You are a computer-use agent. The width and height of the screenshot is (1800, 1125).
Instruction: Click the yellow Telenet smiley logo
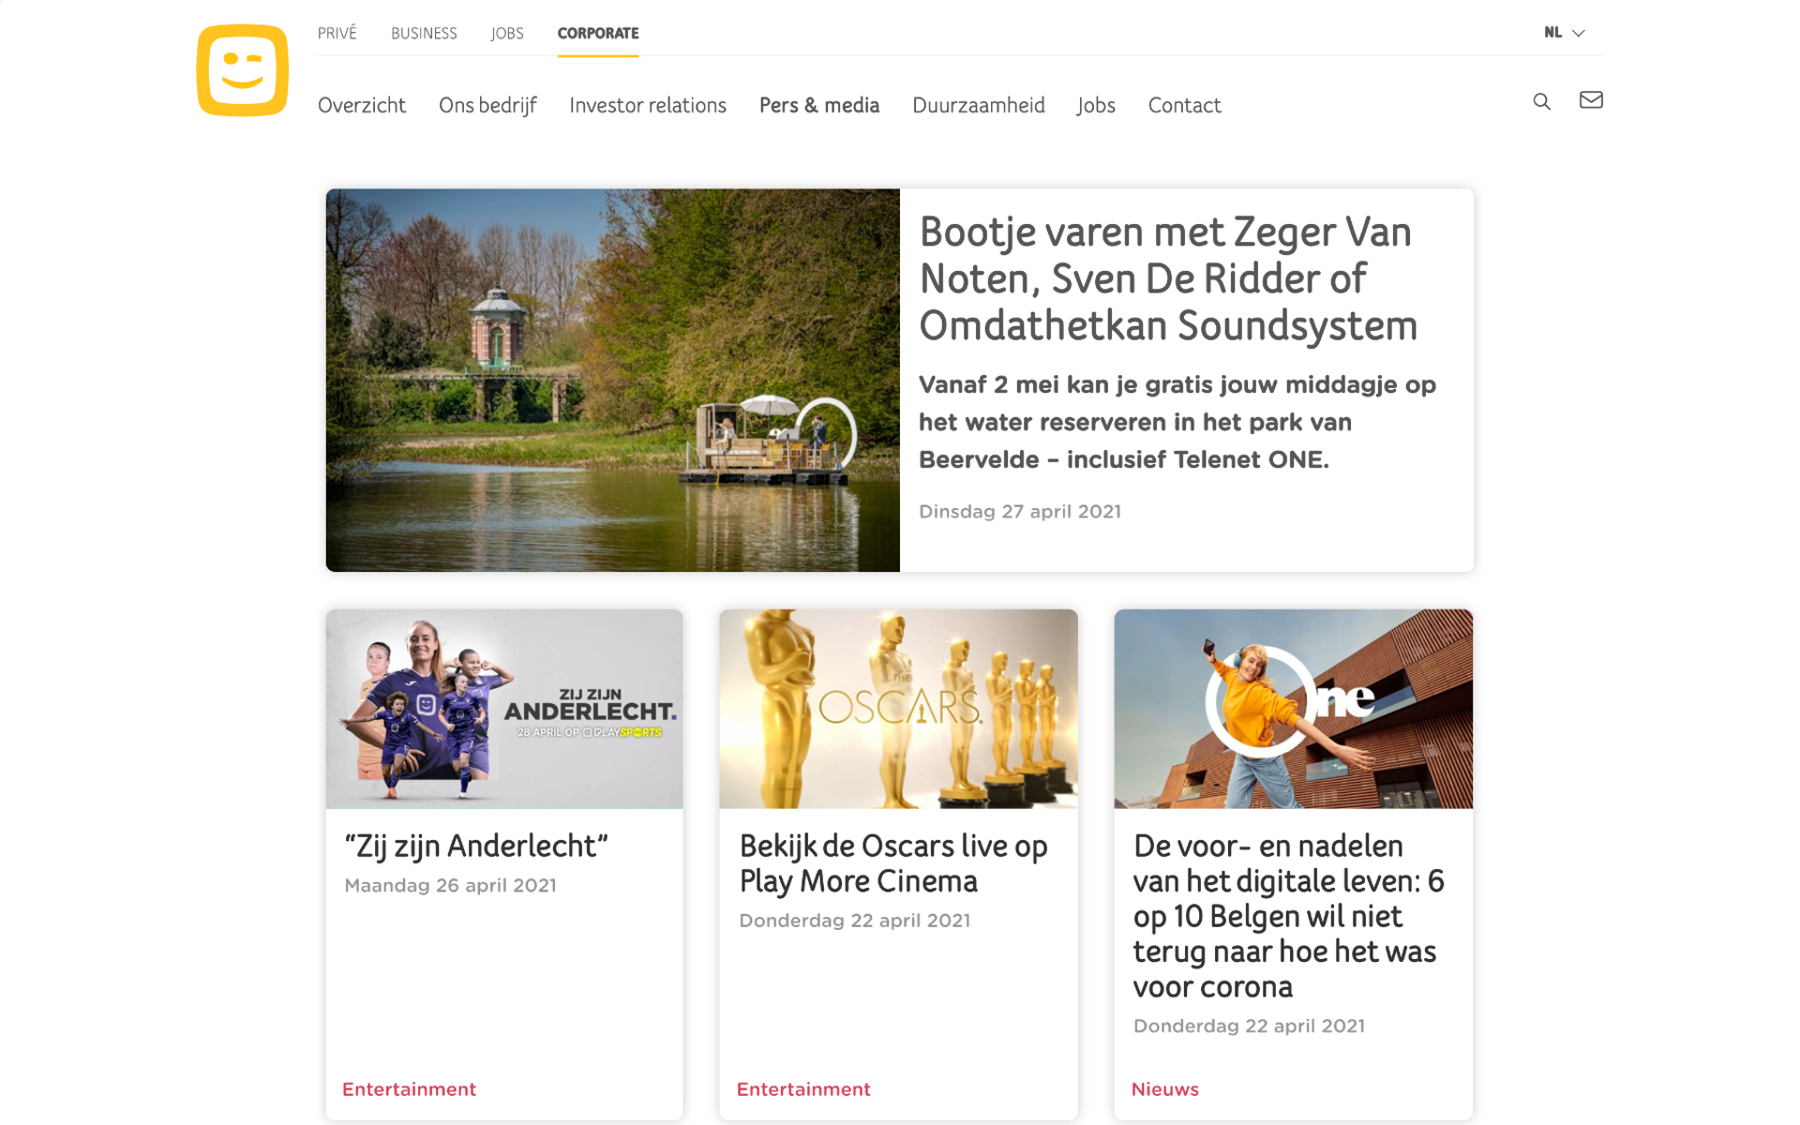point(242,70)
